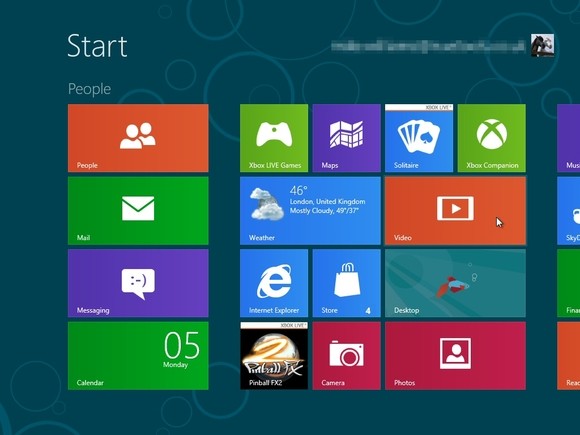580x435 pixels.
Task: Open the partially visible Finance tile
Action: [569, 283]
